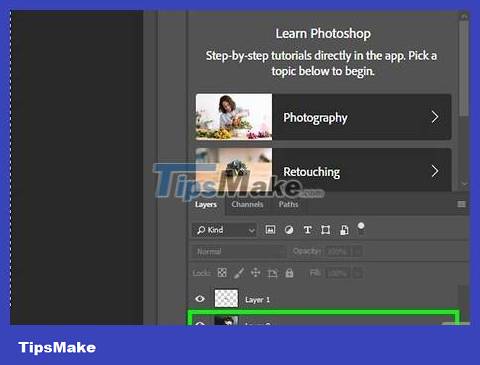The width and height of the screenshot is (480, 365).
Task: Filter for shape layers icon
Action: (325, 230)
